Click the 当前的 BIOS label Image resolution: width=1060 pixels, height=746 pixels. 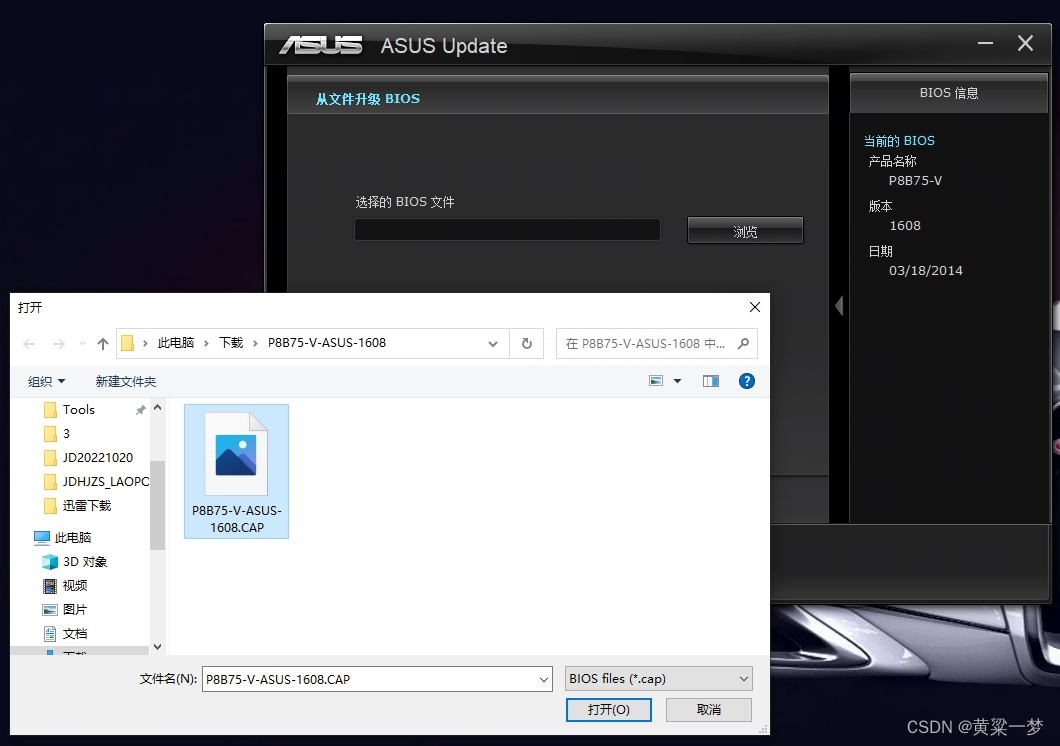tap(899, 141)
